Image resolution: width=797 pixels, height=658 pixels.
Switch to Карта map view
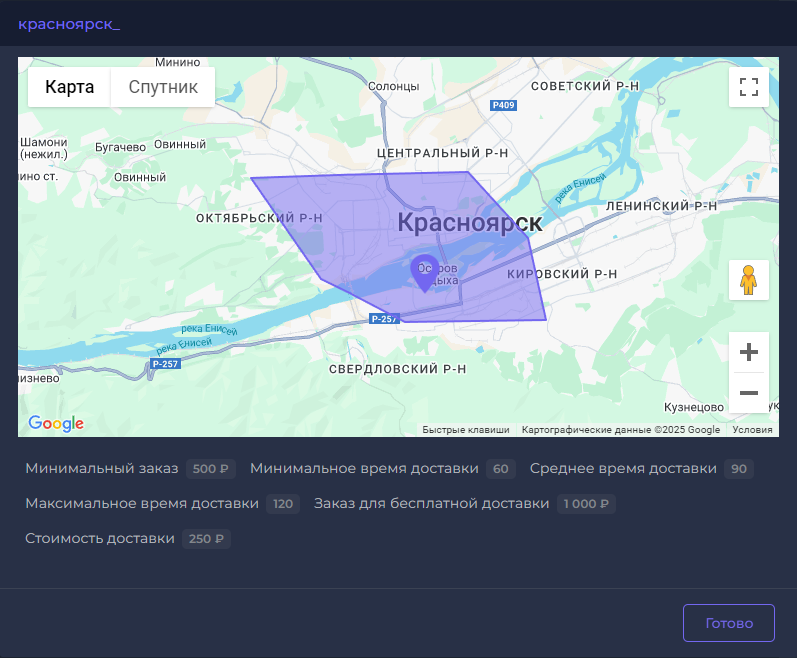pos(70,87)
